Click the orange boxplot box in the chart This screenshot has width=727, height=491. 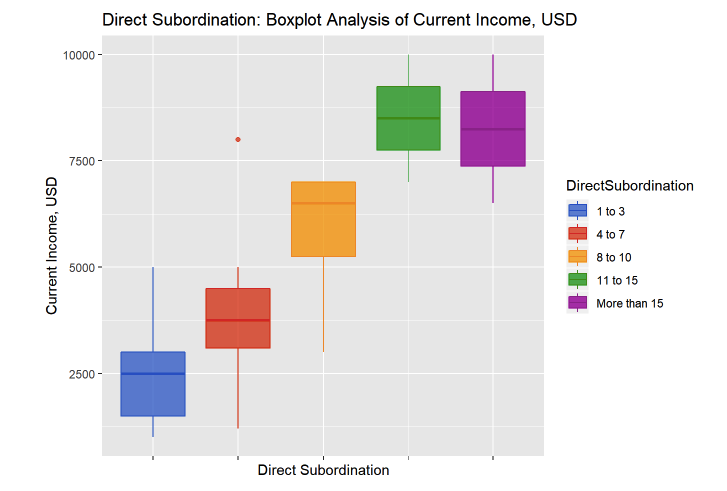323,219
